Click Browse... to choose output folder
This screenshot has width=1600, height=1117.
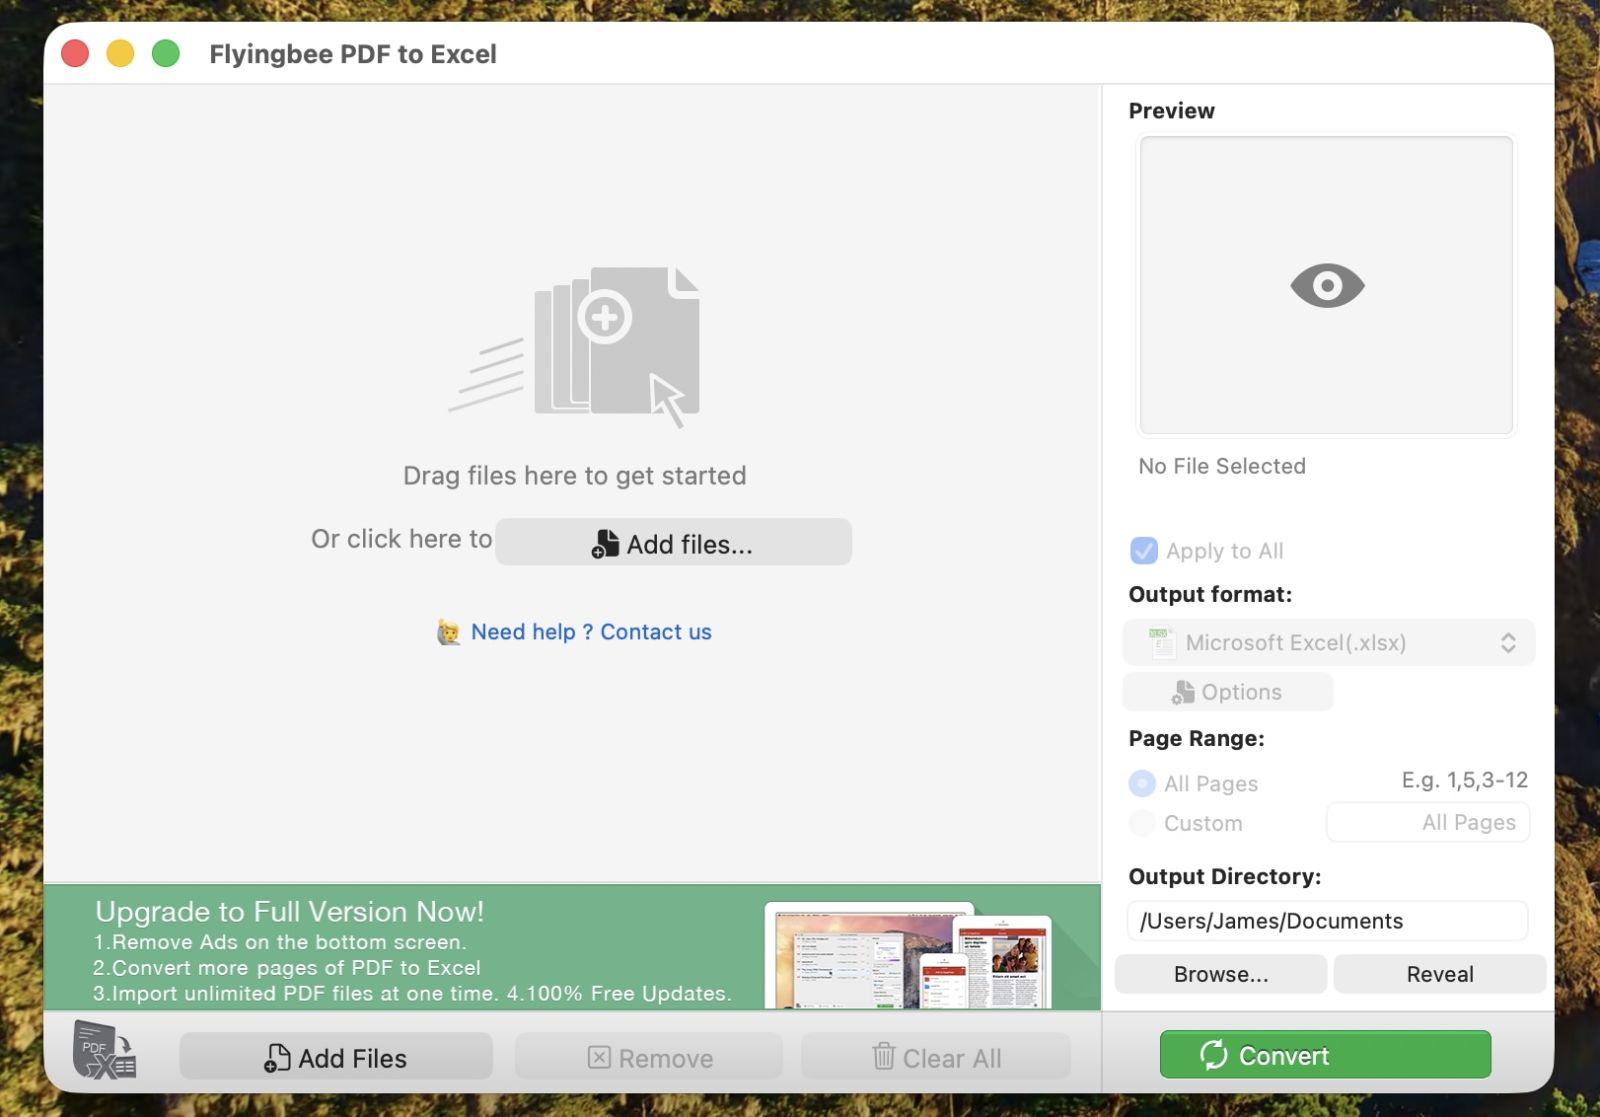coord(1220,974)
